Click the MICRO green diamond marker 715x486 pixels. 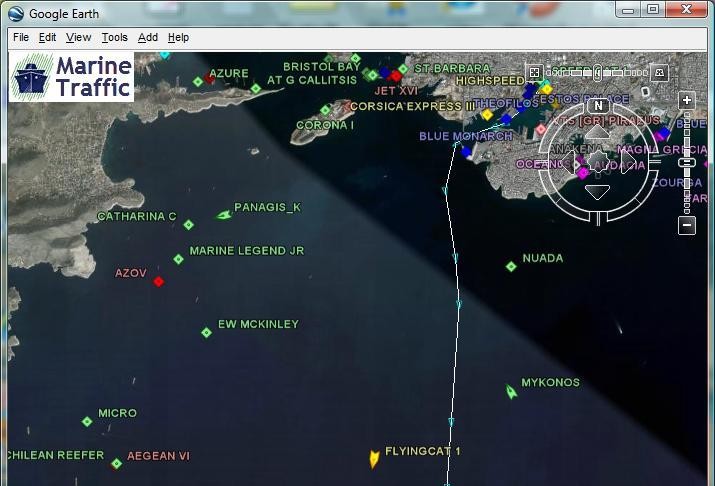pyautogui.click(x=87, y=421)
